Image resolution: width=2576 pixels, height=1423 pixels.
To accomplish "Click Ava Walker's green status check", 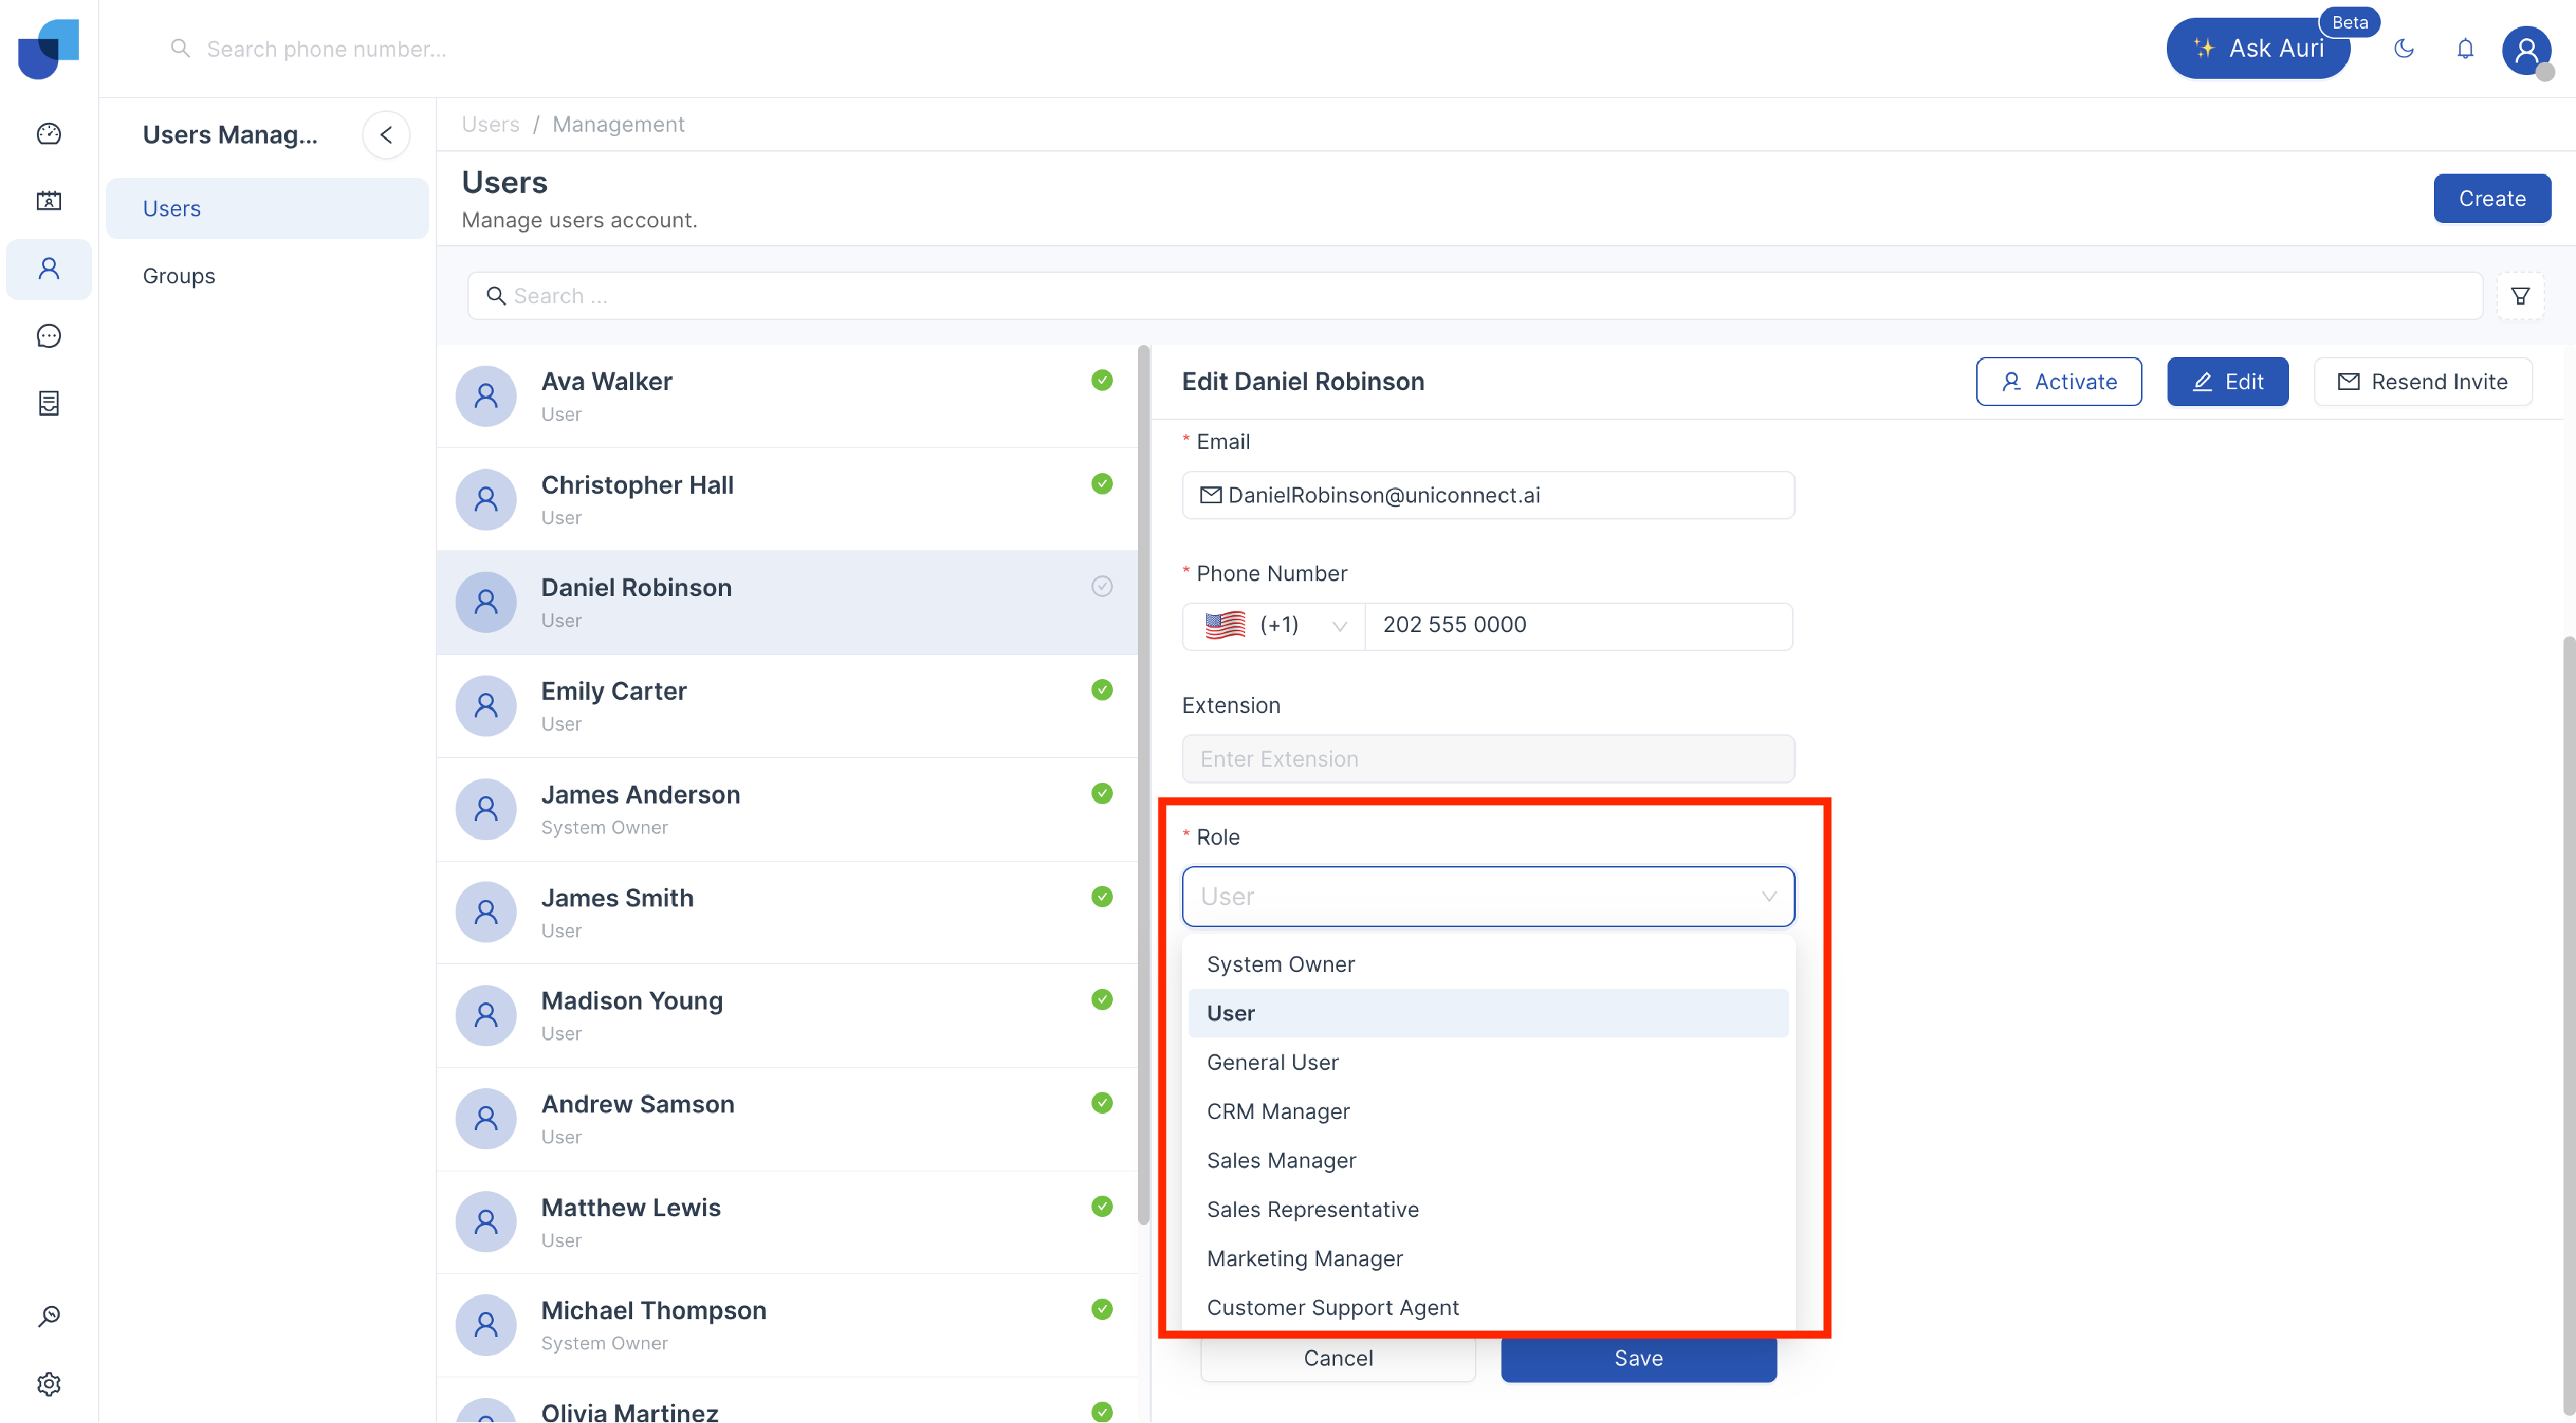I will coord(1102,380).
